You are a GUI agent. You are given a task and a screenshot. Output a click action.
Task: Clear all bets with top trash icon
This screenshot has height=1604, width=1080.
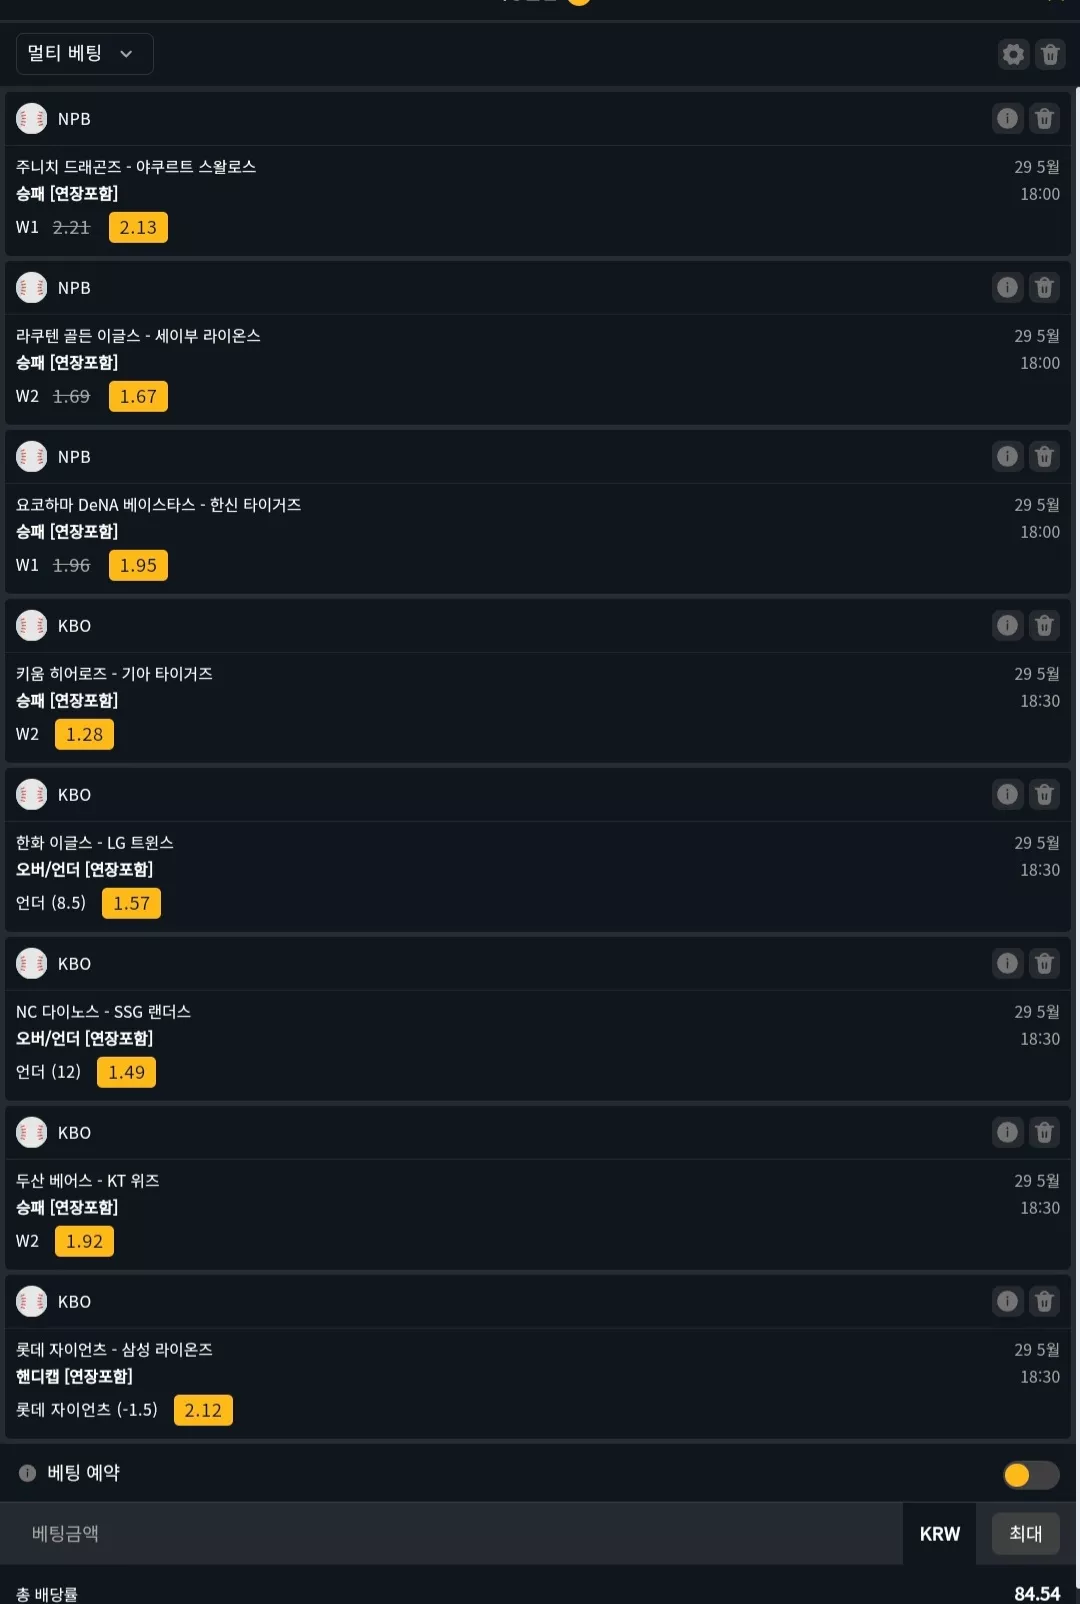coord(1050,54)
